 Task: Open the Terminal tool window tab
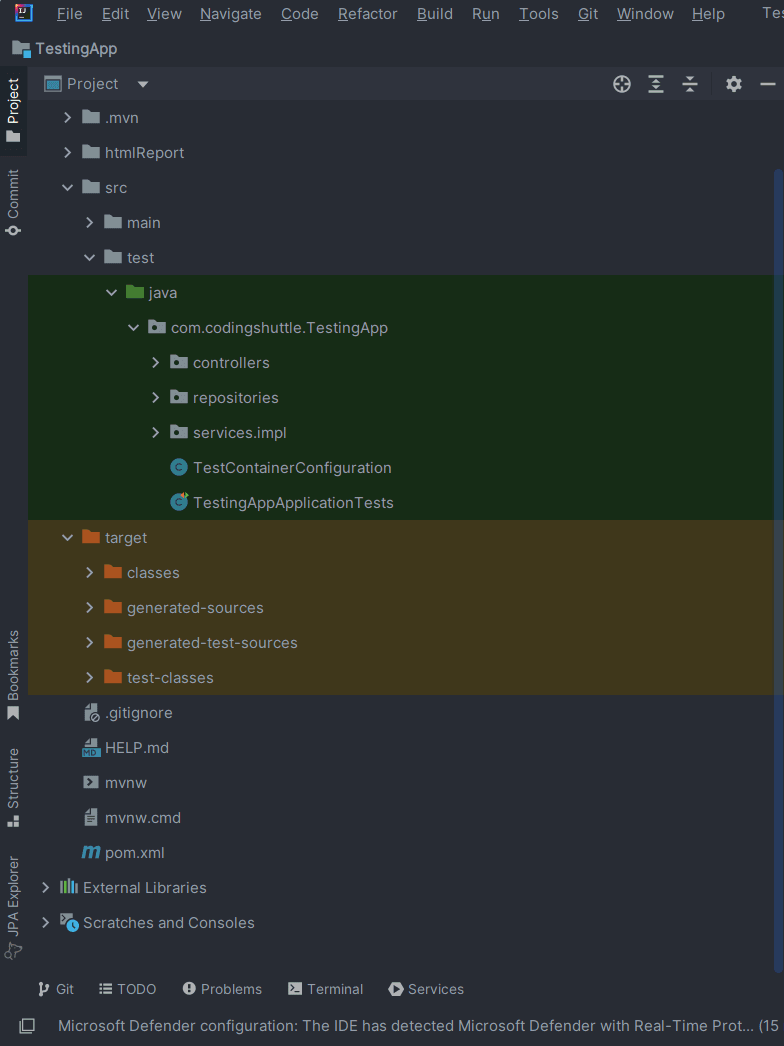[326, 989]
